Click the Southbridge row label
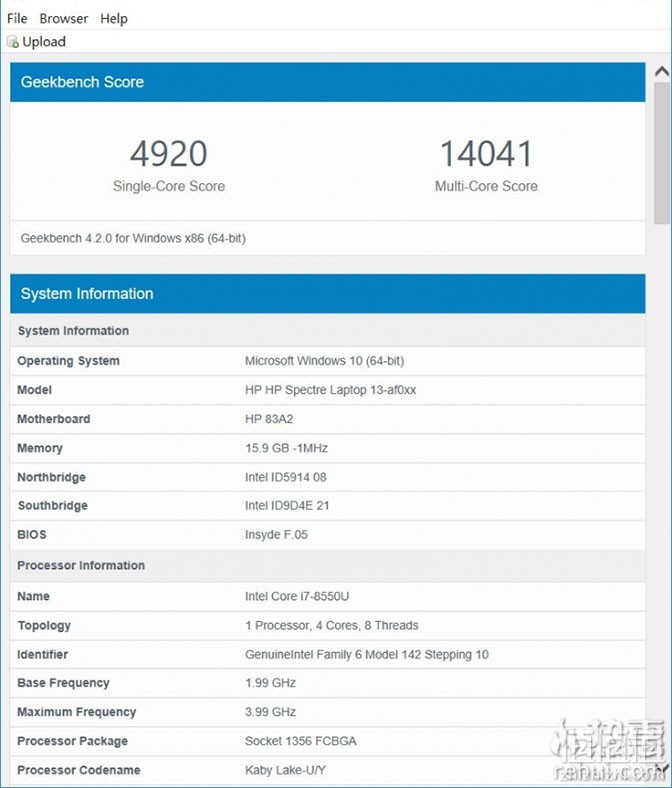 (53, 506)
